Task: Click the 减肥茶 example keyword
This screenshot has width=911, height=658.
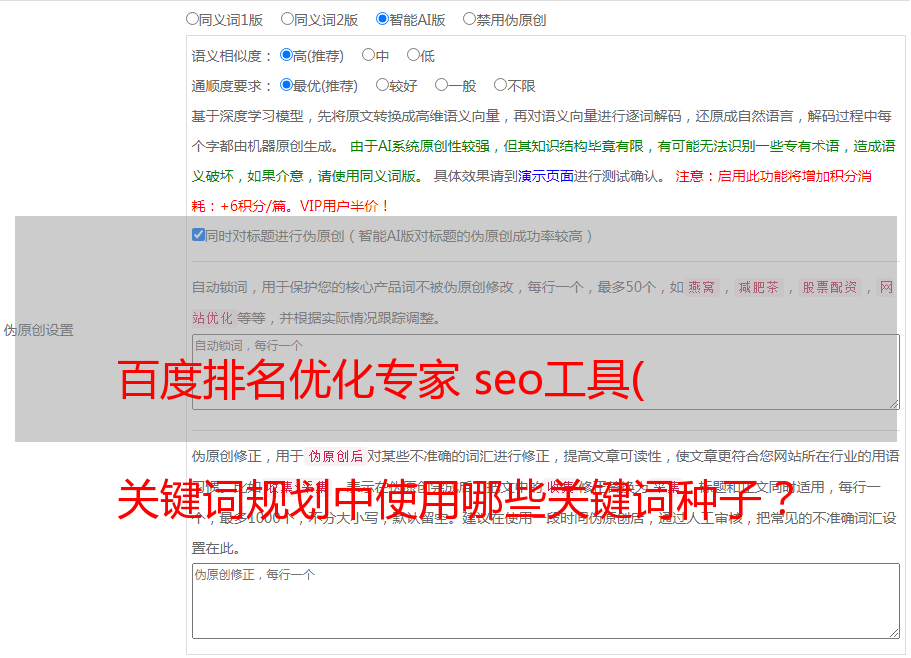Action: point(759,287)
